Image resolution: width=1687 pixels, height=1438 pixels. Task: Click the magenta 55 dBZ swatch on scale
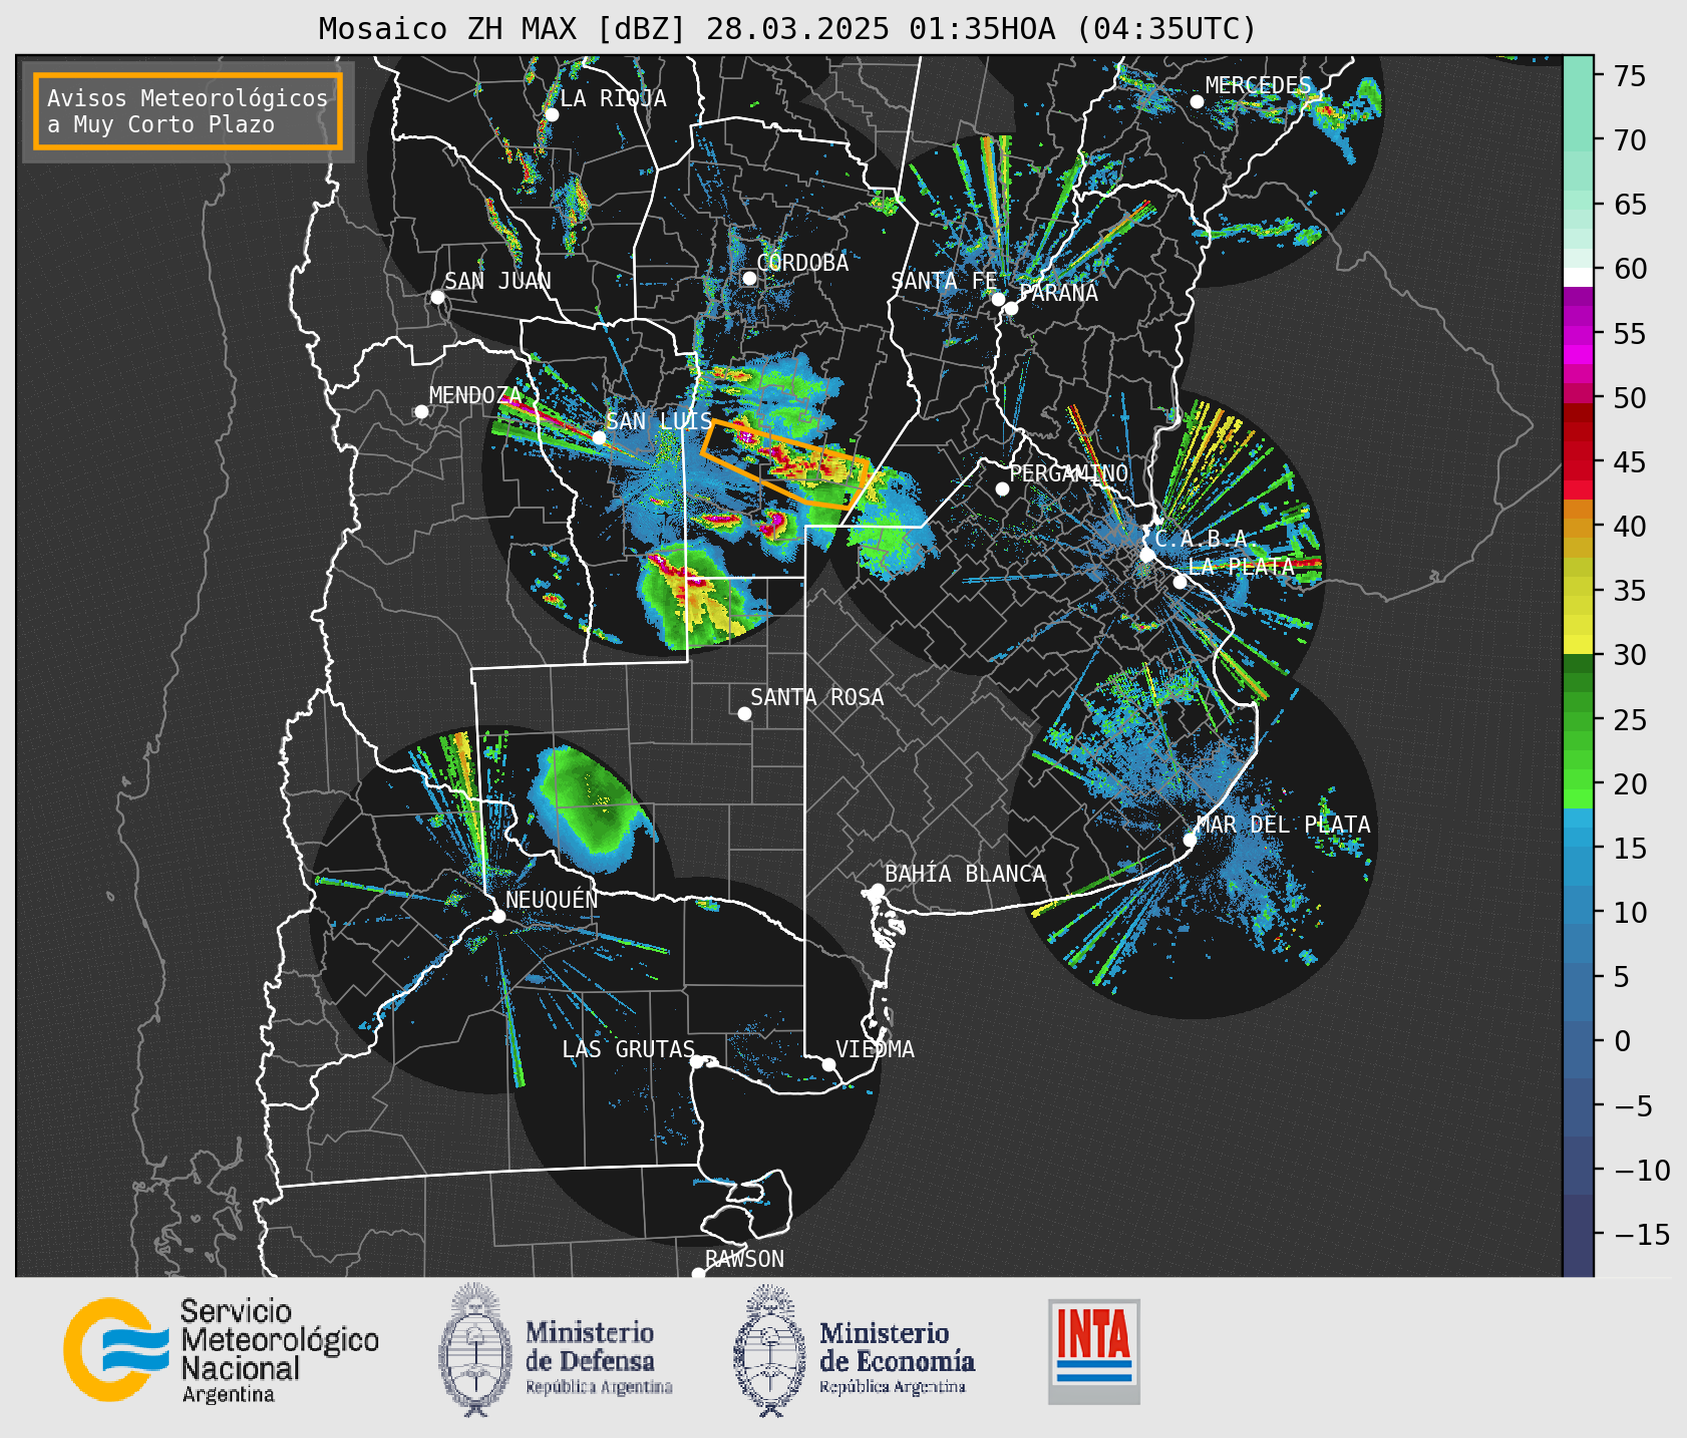click(1578, 333)
